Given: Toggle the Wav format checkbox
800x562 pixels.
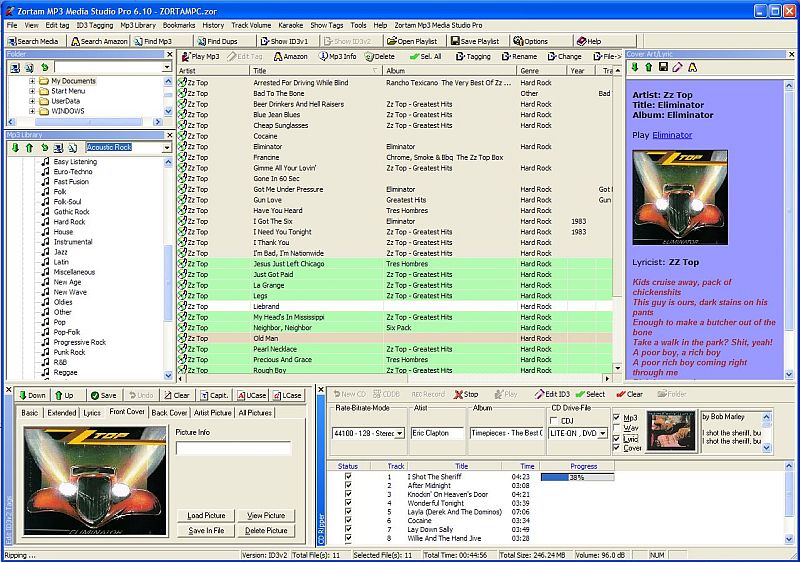Looking at the screenshot, I should (616, 427).
